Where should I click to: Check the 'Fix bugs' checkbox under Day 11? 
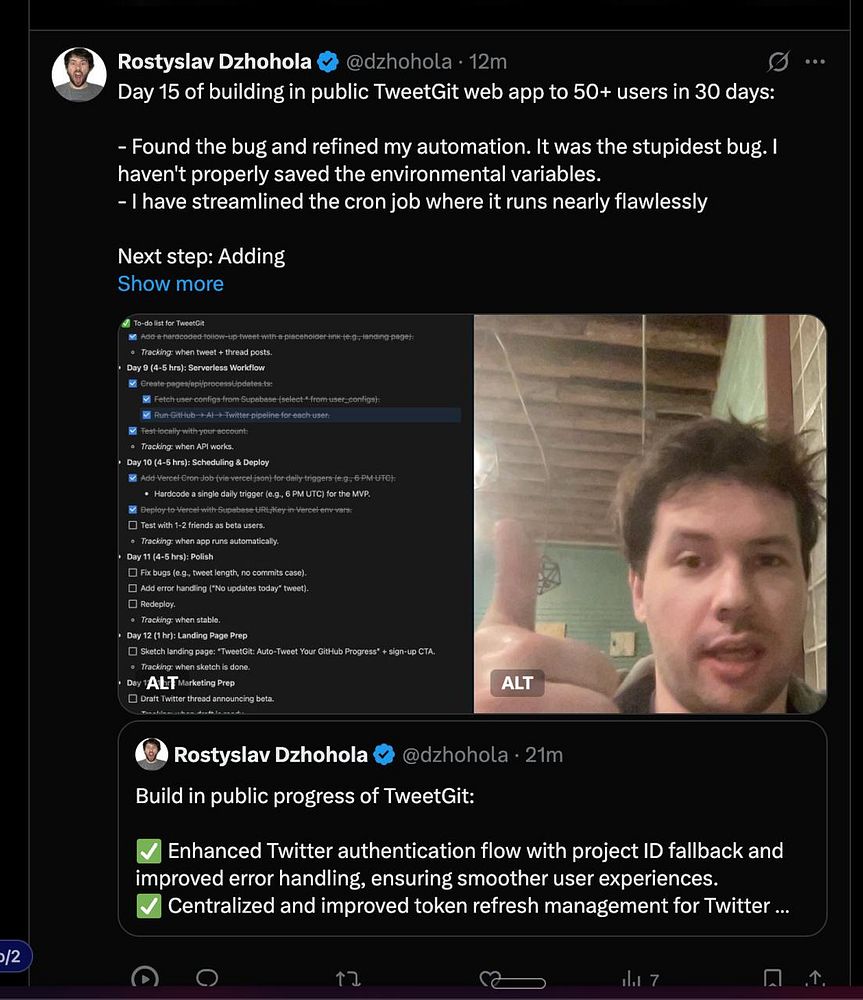(x=132, y=572)
